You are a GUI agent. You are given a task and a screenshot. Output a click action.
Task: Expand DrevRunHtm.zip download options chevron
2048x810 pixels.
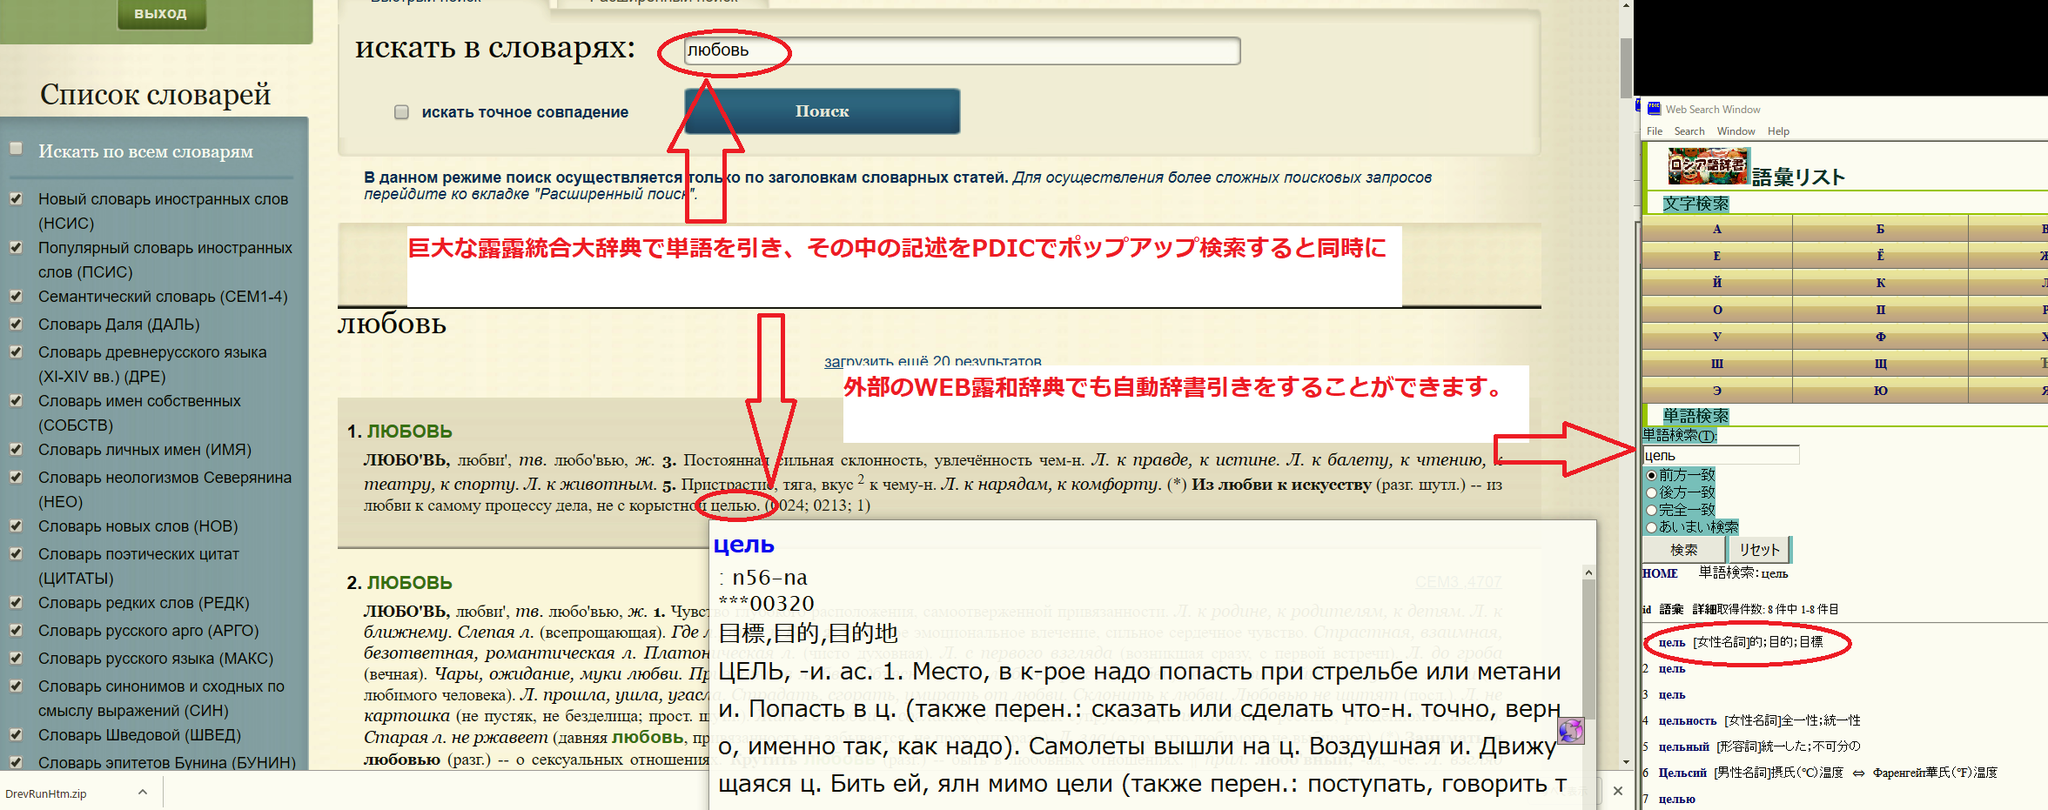[142, 792]
